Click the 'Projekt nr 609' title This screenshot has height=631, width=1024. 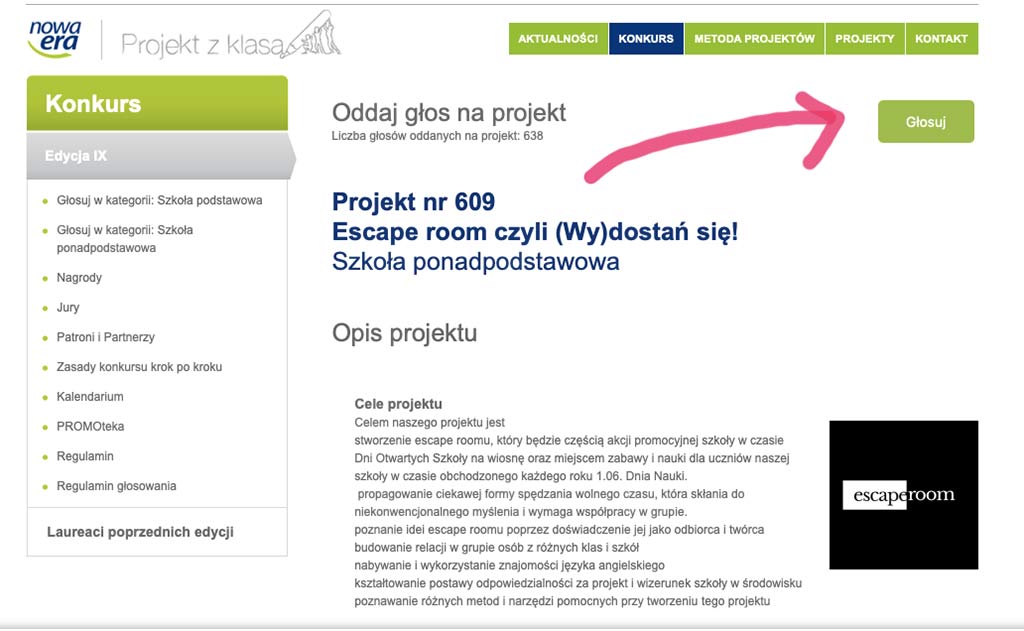click(413, 202)
